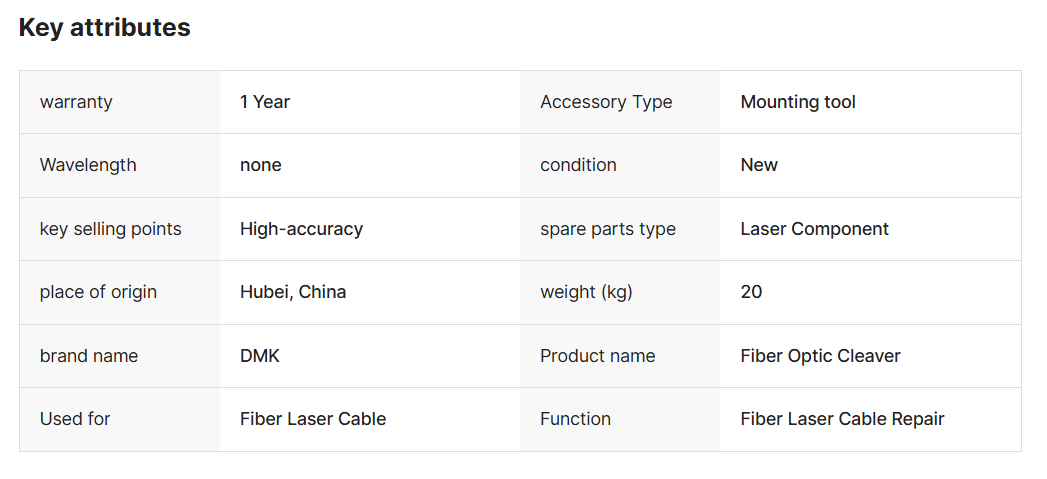Click the Mounting tool value
This screenshot has height=479, width=1047.
(x=798, y=102)
